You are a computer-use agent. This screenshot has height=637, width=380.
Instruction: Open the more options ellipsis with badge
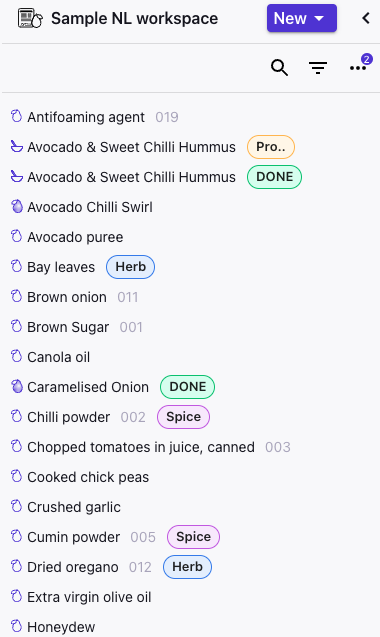pos(358,67)
